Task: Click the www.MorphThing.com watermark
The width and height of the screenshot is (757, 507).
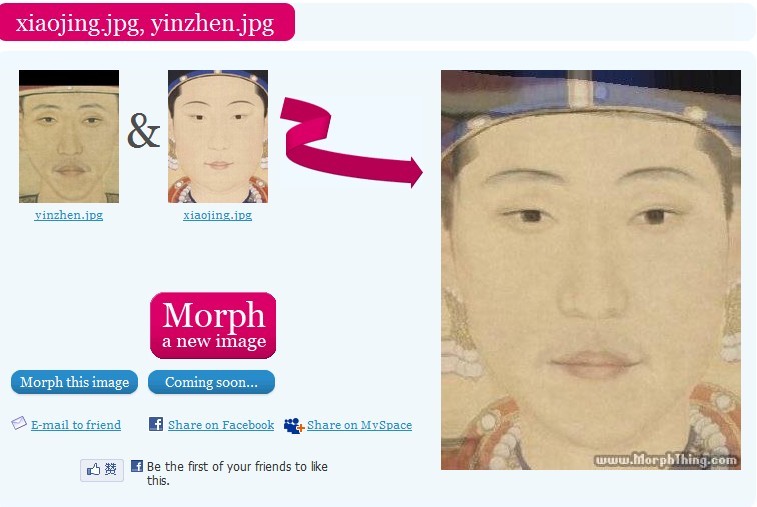Action: [x=666, y=460]
